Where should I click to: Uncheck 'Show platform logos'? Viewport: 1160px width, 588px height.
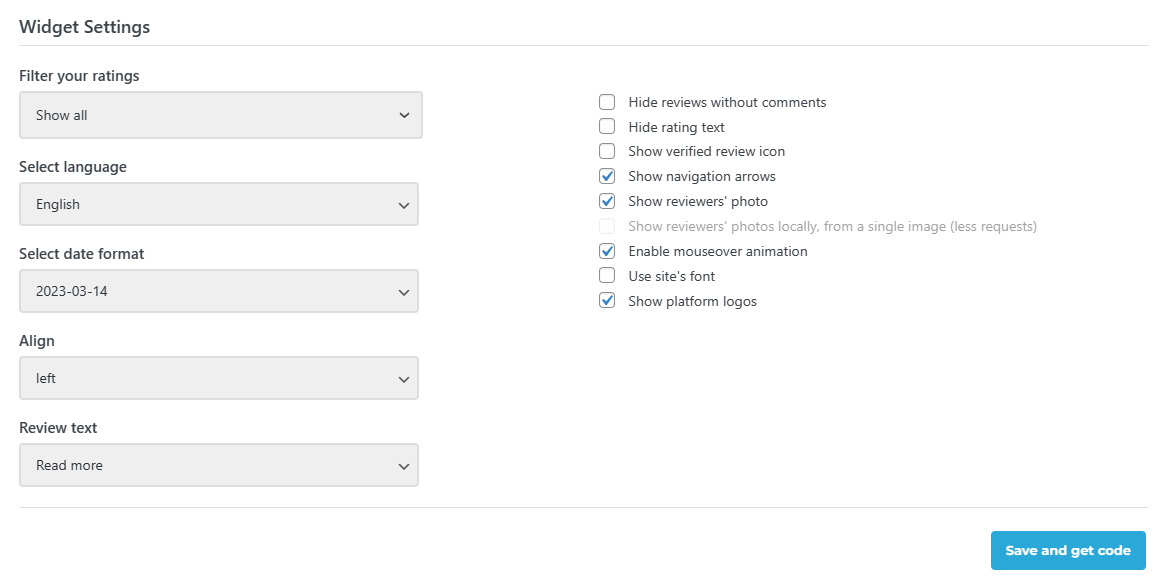607,300
